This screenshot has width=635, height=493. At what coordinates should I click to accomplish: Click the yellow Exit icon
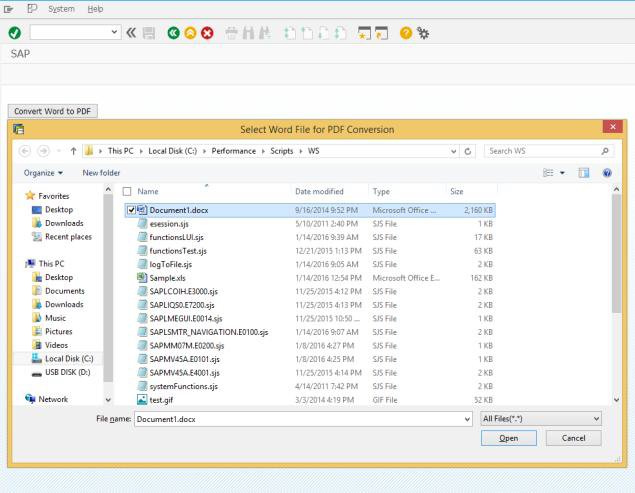click(190, 33)
